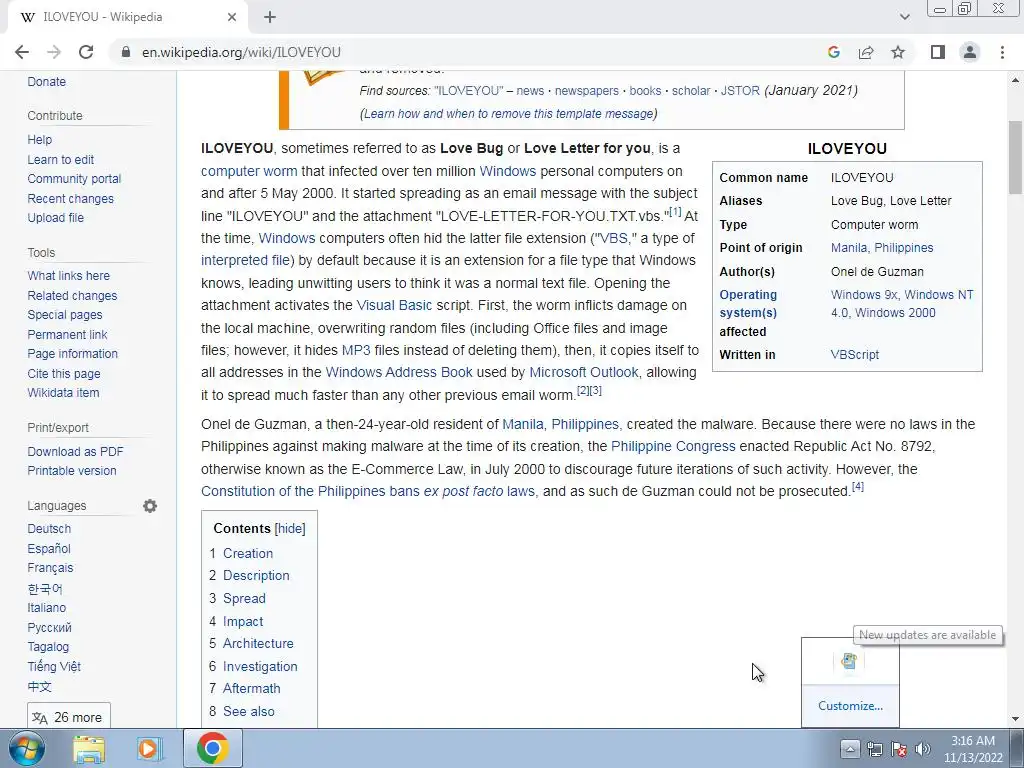1024x768 pixels.
Task: Open the Windows Address Book link
Action: coord(399,372)
